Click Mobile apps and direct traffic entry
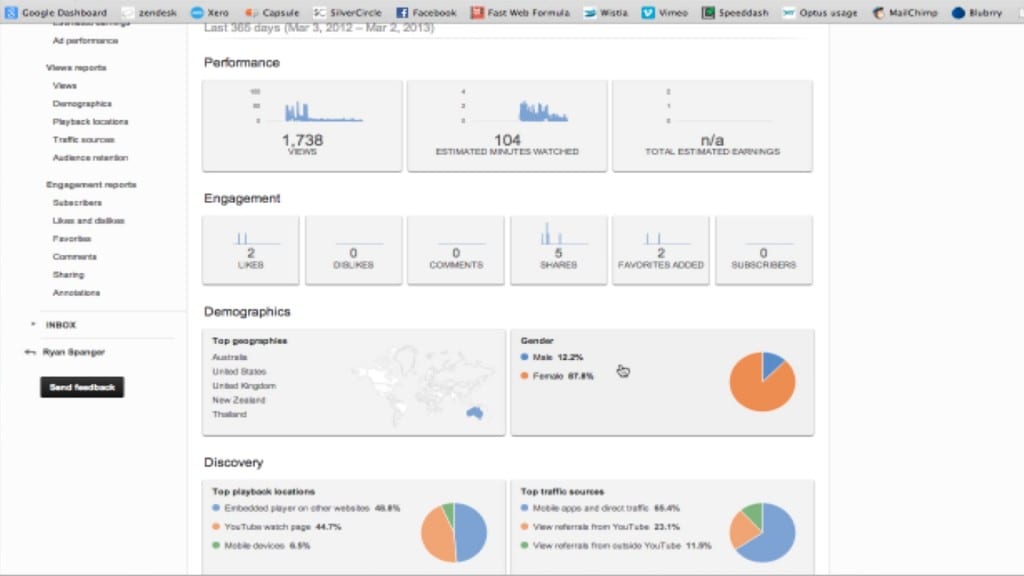The height and width of the screenshot is (576, 1024). coord(600,508)
